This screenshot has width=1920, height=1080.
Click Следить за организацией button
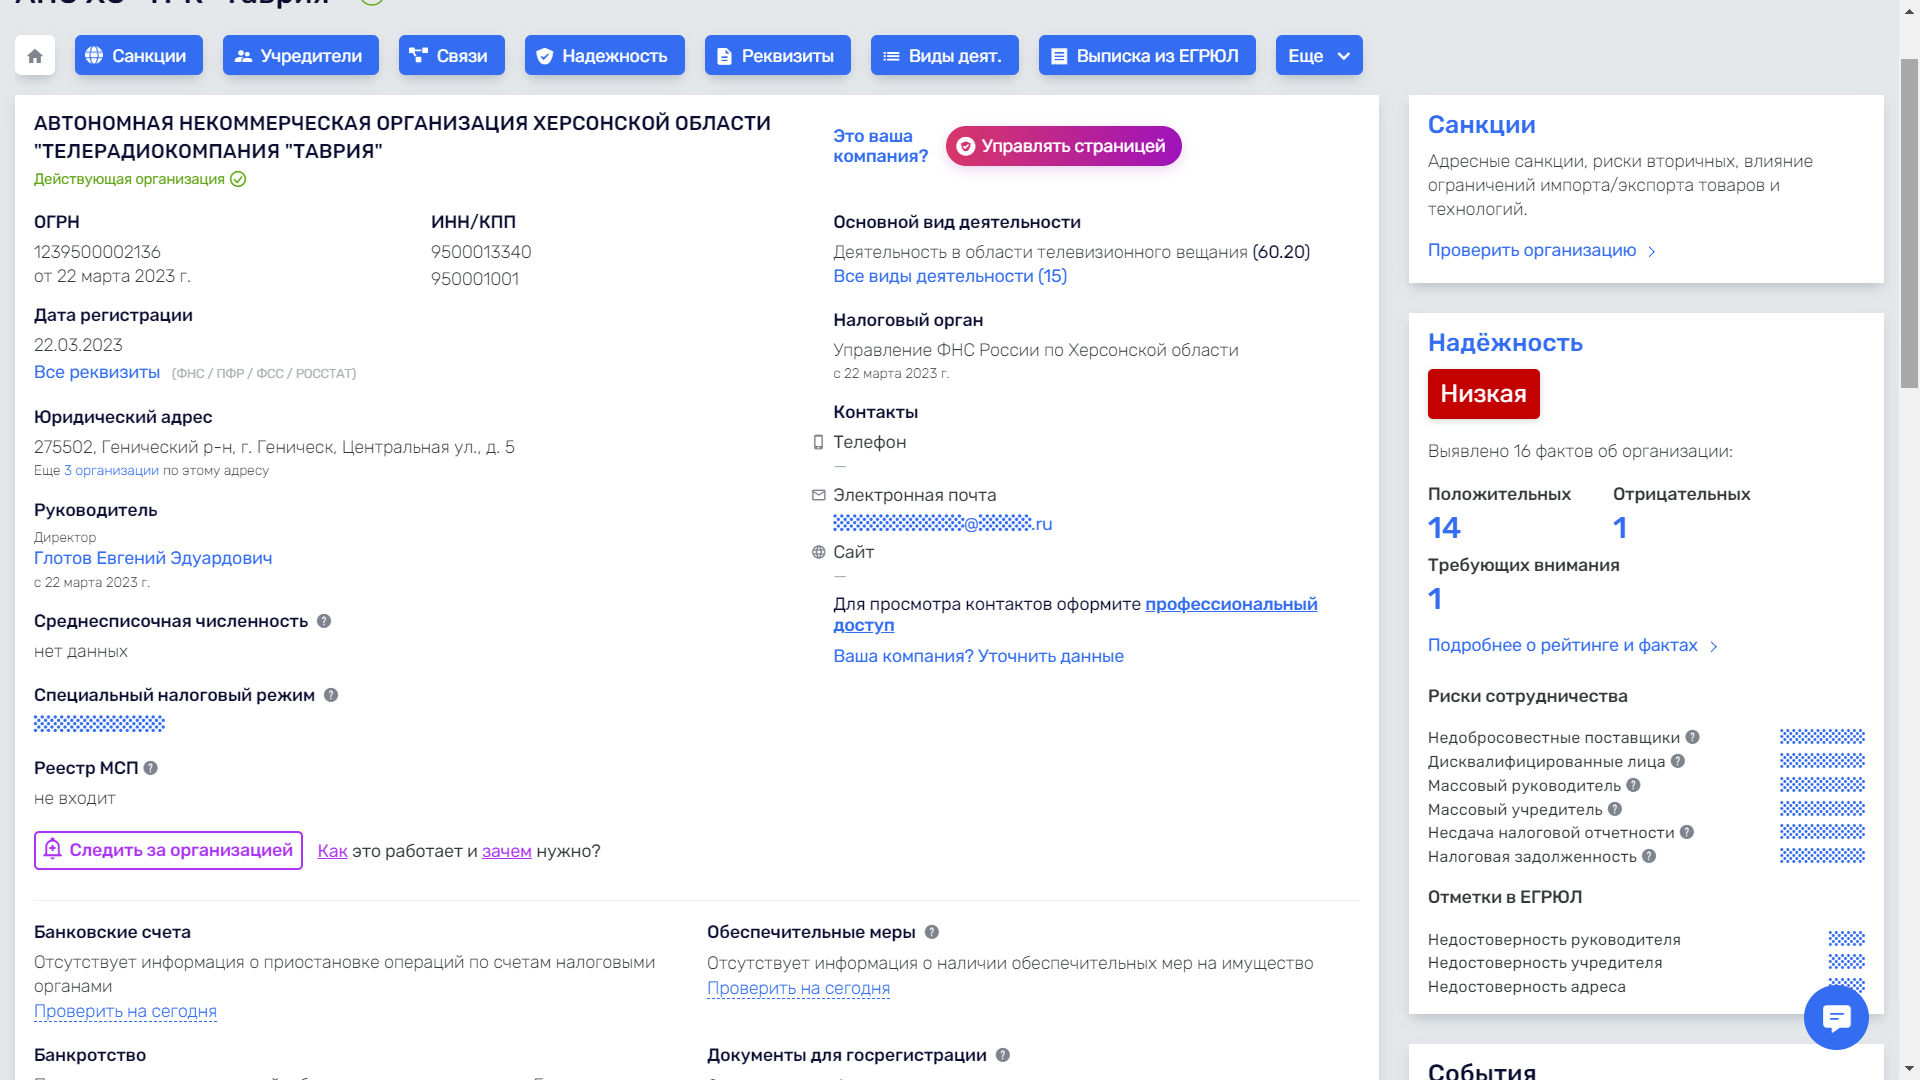[168, 850]
